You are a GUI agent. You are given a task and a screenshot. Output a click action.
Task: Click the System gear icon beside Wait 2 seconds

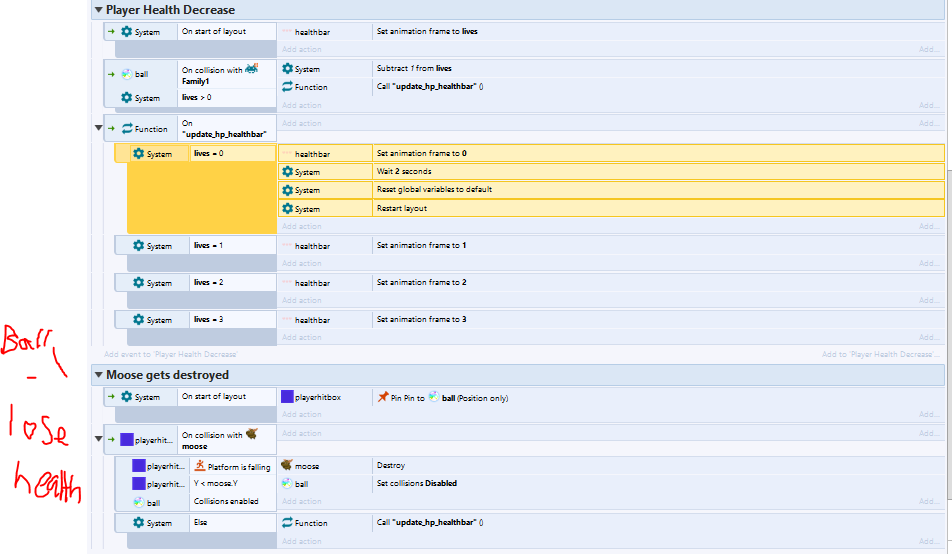point(288,172)
